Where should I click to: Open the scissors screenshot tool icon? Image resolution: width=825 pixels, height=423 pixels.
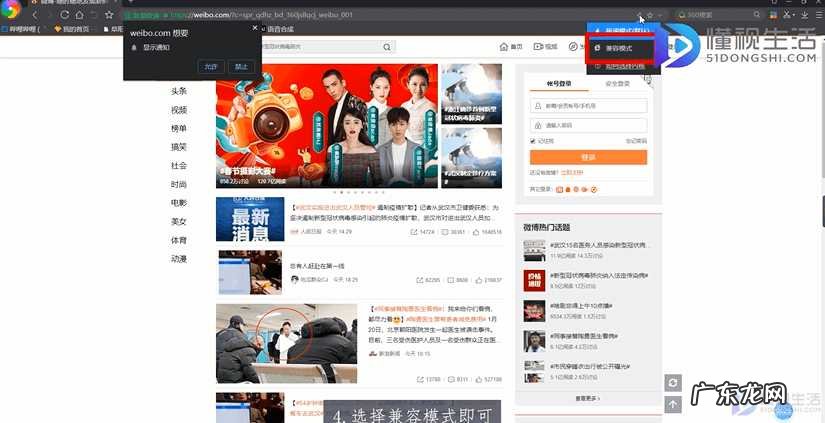(x=787, y=15)
